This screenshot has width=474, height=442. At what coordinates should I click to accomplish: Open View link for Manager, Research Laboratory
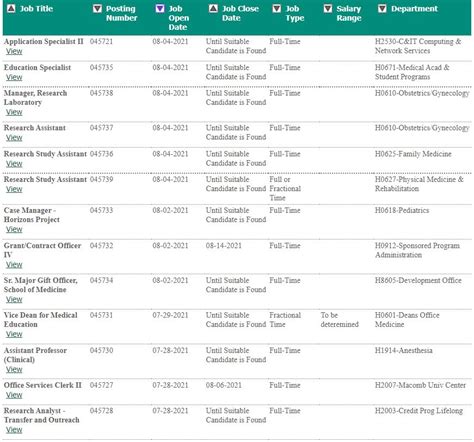(14, 112)
